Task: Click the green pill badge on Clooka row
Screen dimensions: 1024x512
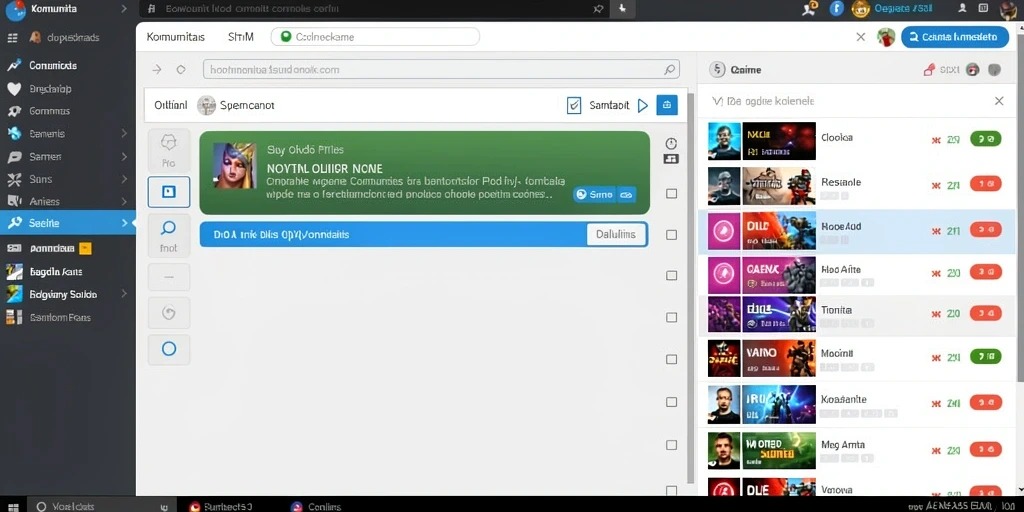Action: coord(985,139)
